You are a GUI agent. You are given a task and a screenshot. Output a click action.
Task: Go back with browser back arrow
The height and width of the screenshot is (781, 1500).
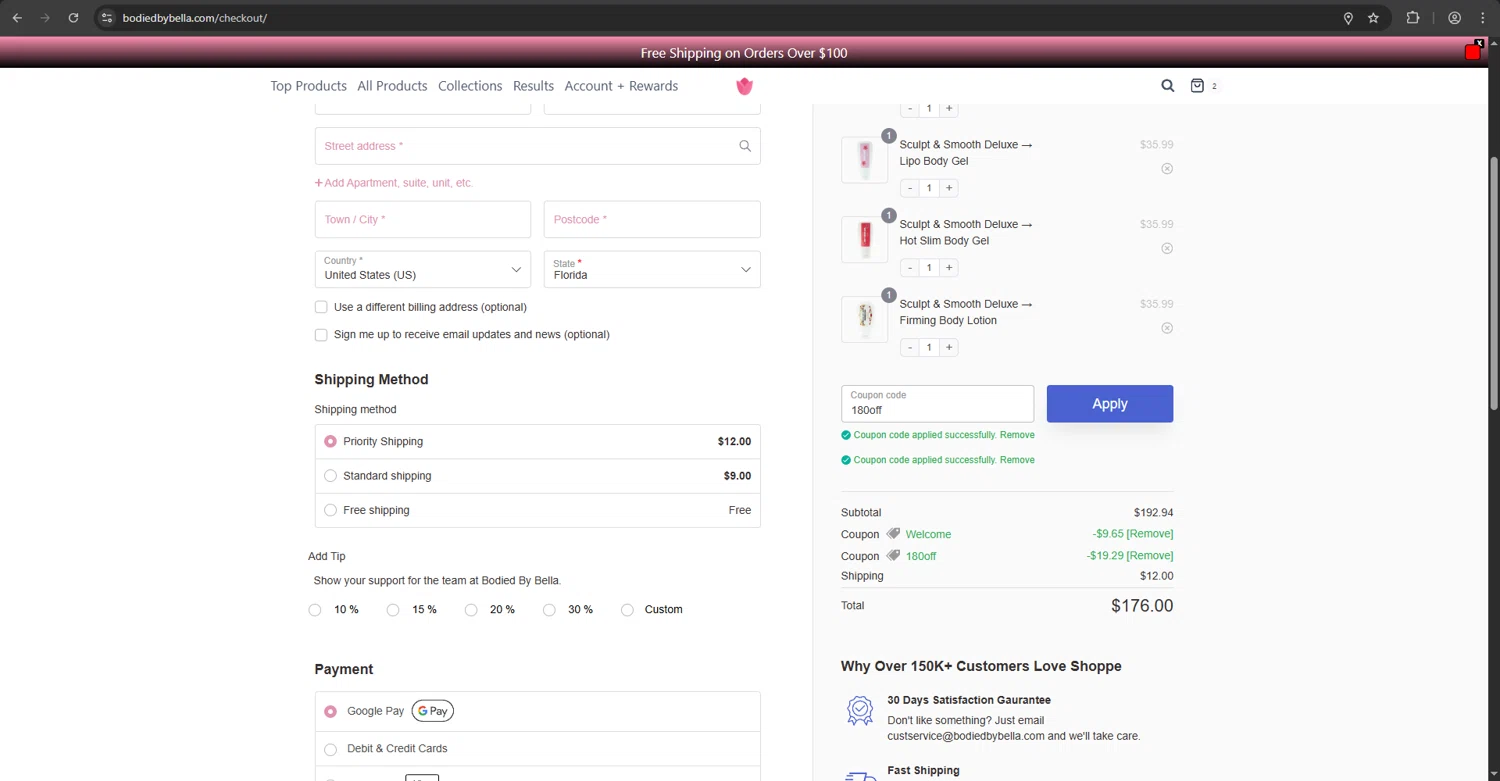(x=17, y=18)
